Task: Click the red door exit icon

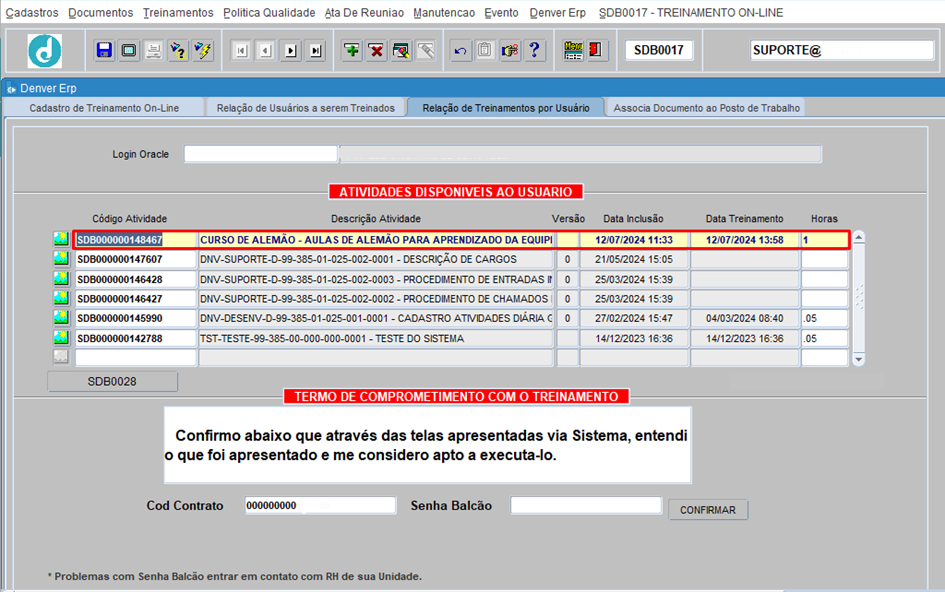Action: pos(596,50)
